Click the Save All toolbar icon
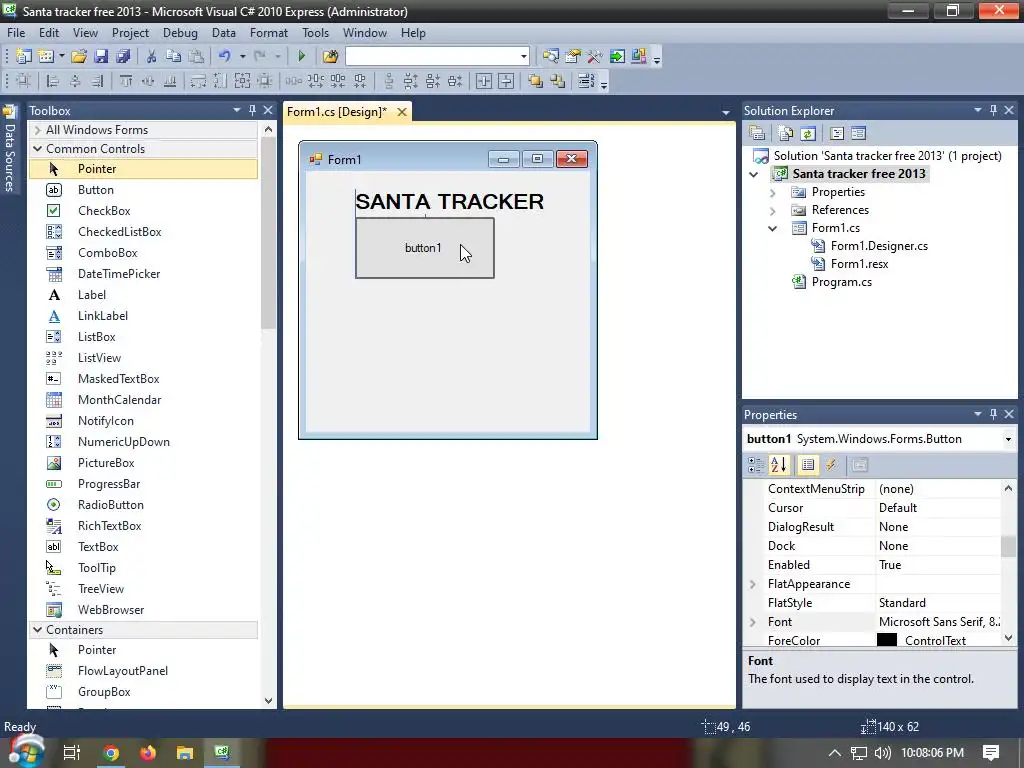 tap(123, 57)
